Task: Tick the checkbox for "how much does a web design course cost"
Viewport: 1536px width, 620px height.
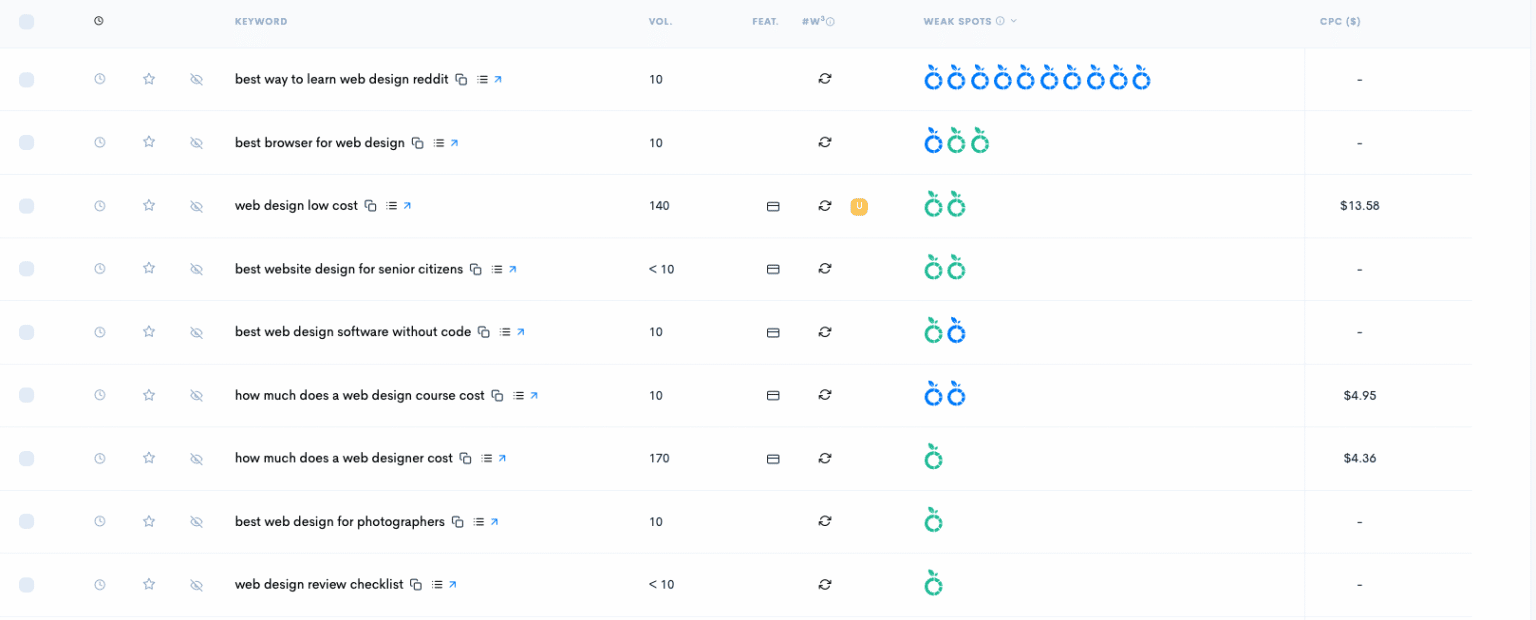Action: tap(27, 396)
